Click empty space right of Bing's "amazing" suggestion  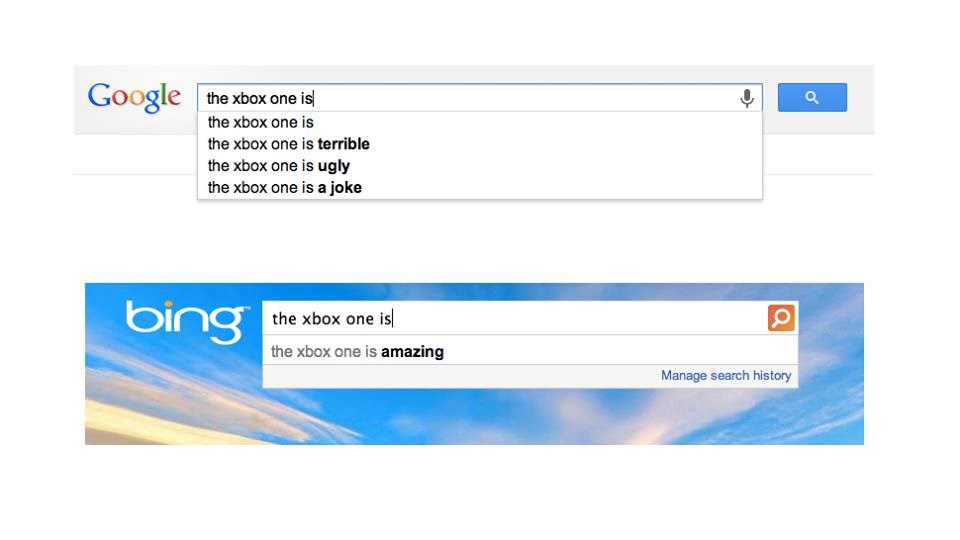[620, 352]
